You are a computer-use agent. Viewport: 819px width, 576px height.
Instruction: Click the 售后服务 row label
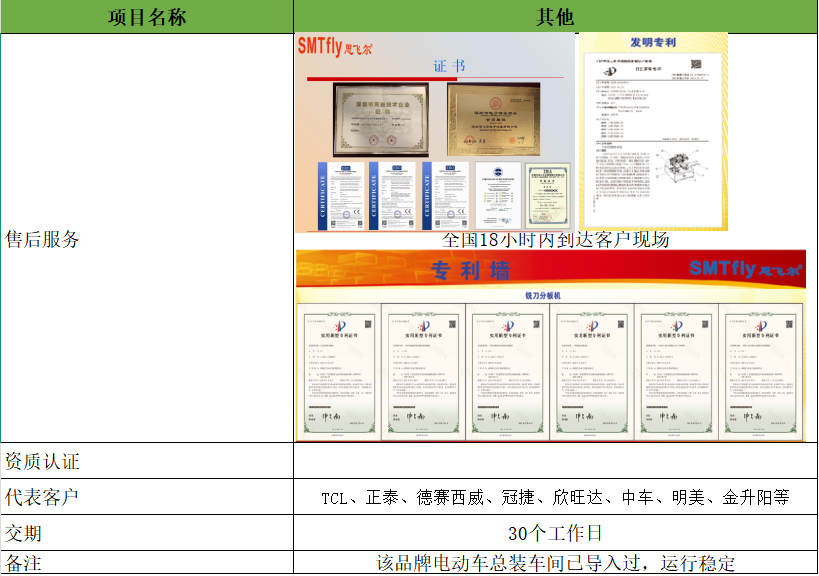pyautogui.click(x=42, y=240)
